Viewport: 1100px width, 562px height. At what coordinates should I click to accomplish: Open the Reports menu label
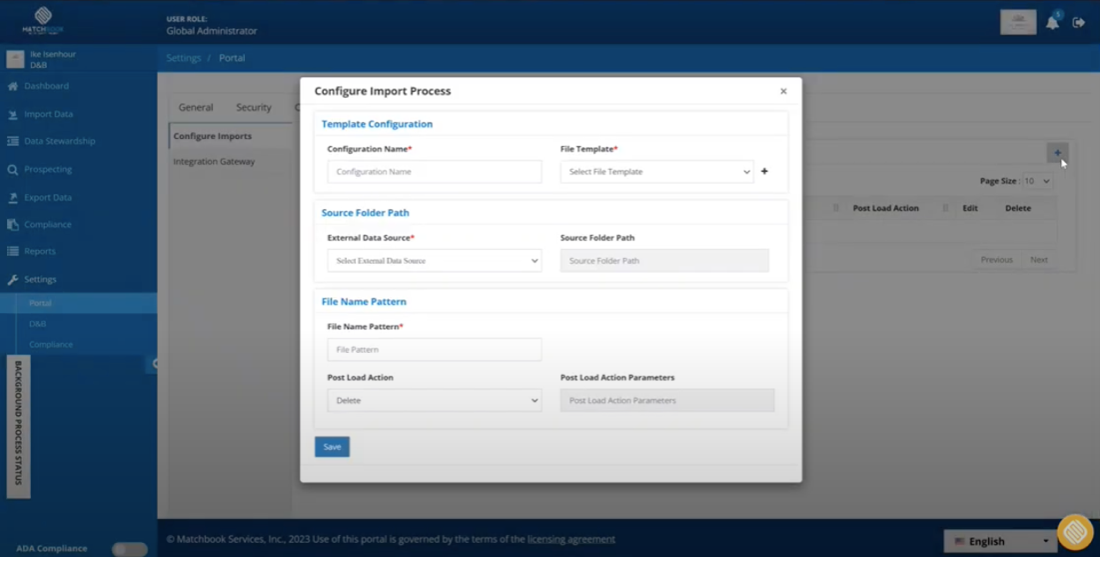tap(39, 251)
